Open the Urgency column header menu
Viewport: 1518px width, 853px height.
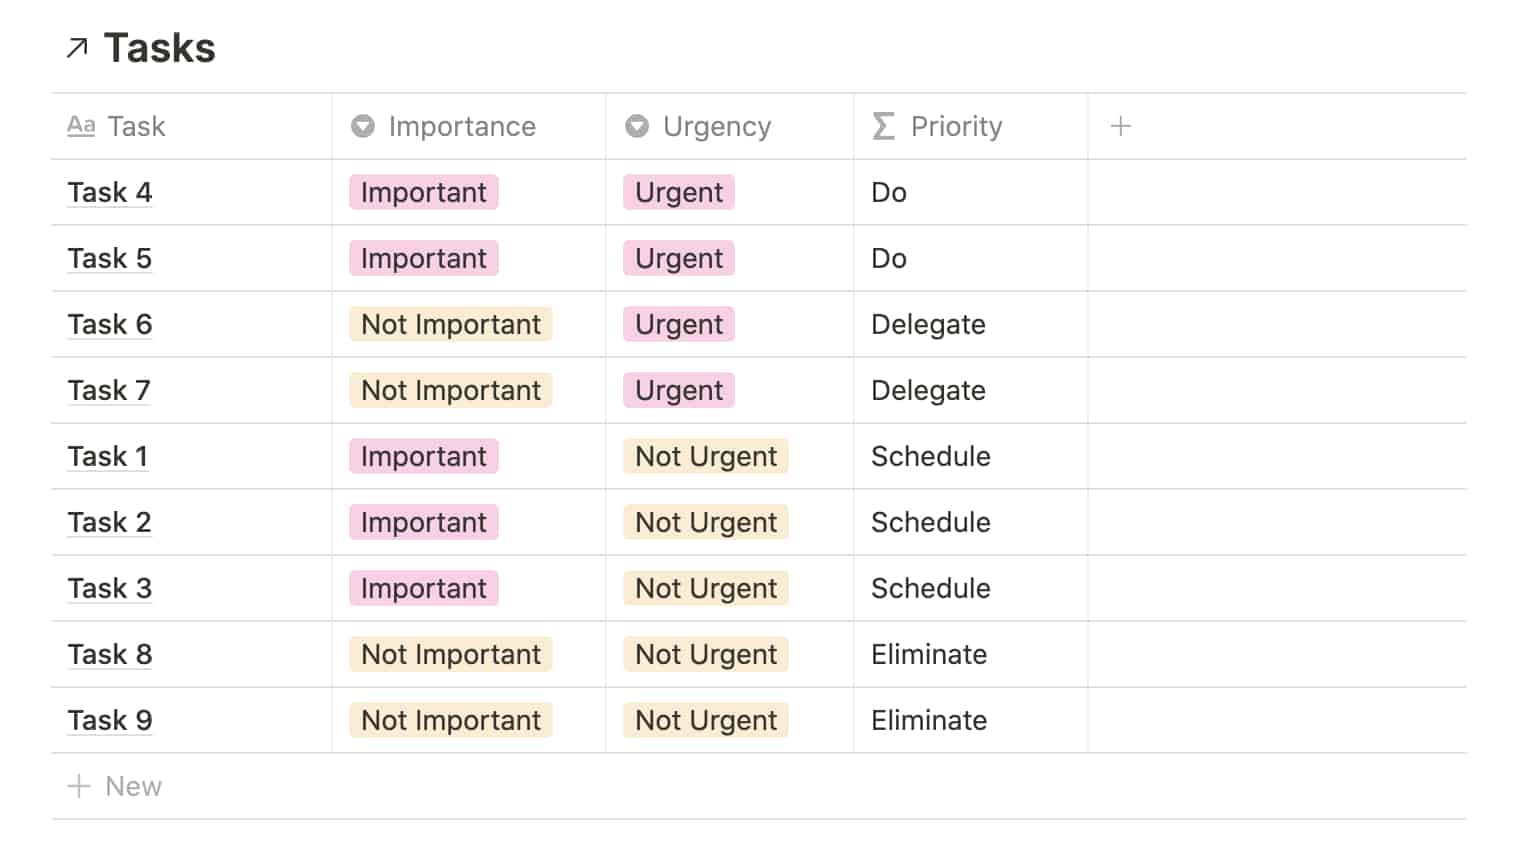pyautogui.click(x=717, y=126)
